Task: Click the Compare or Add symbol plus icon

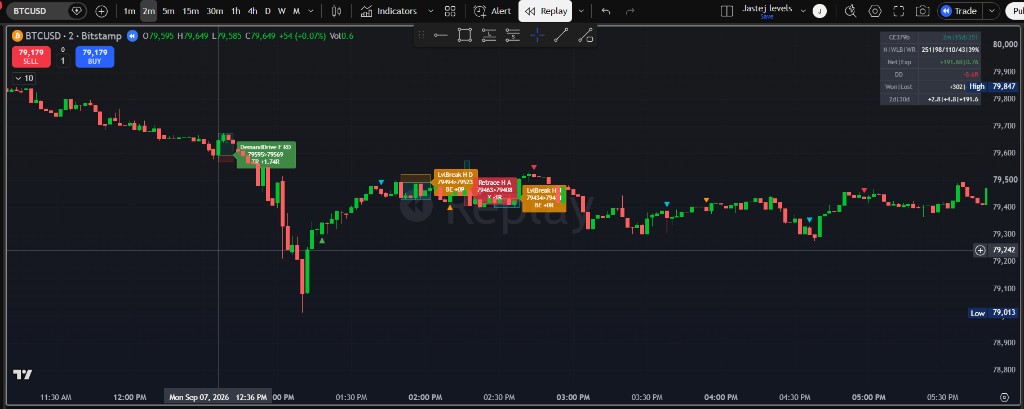Action: tap(101, 11)
